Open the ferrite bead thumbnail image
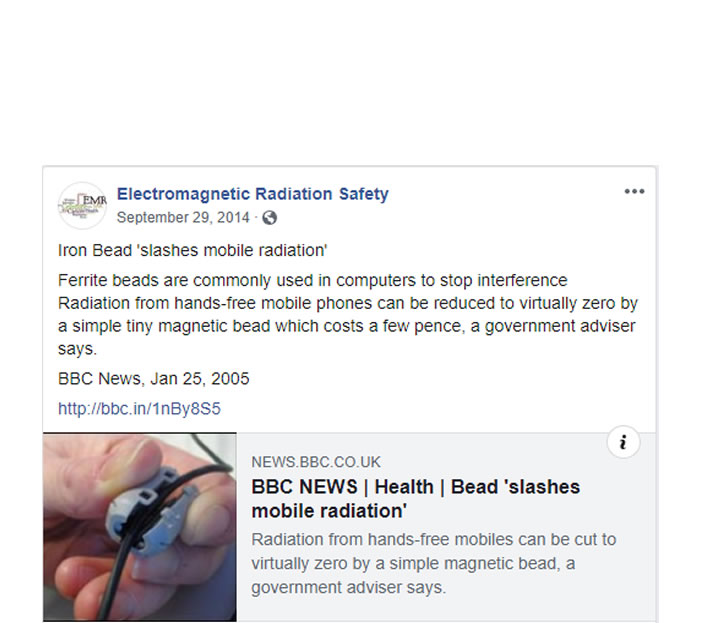 click(140, 527)
